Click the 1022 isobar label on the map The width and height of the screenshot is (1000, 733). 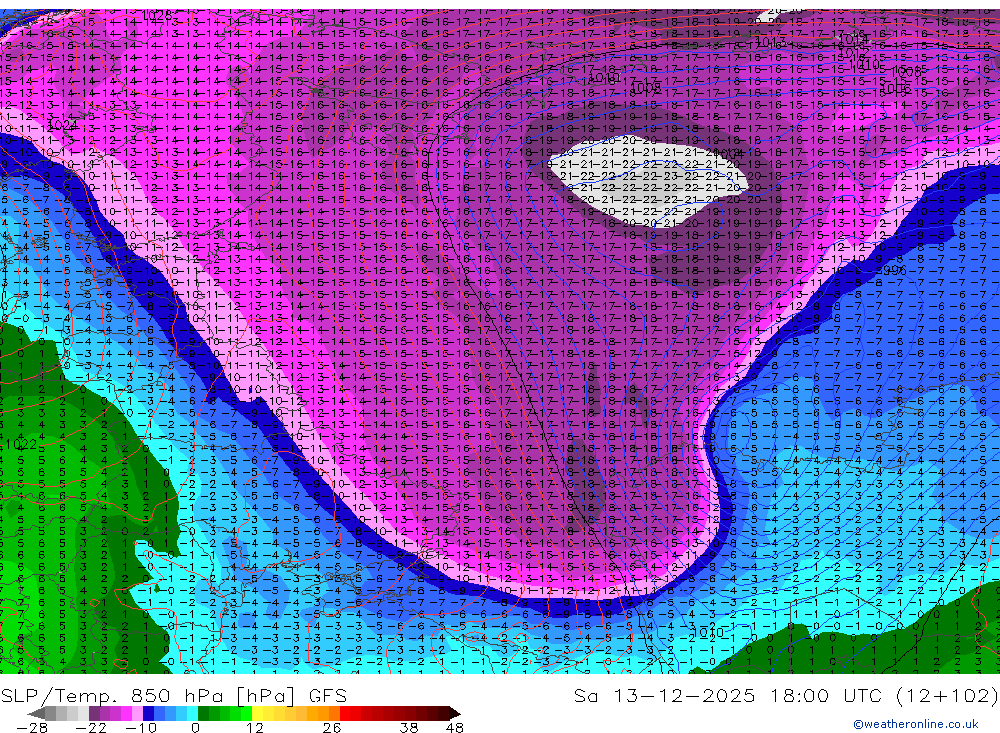(x=22, y=443)
